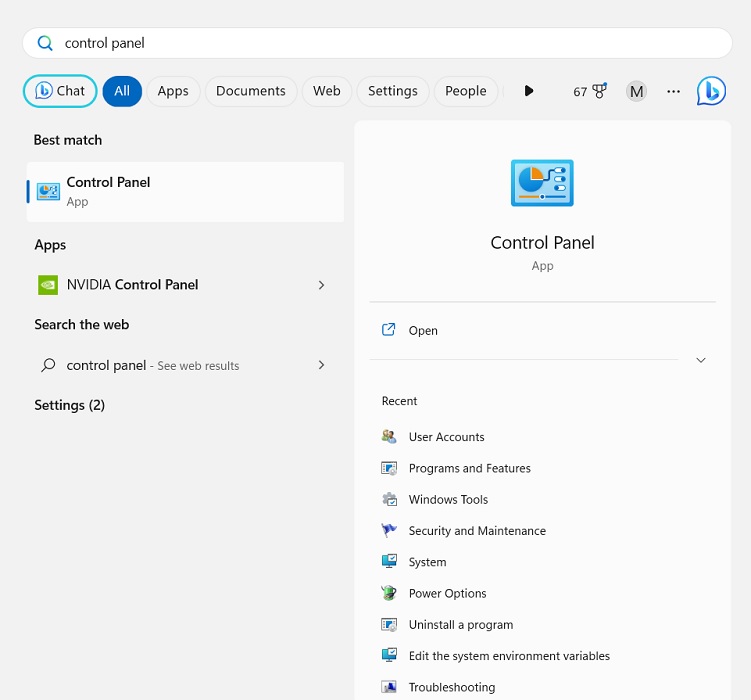Select the All filter tab

click(x=122, y=91)
